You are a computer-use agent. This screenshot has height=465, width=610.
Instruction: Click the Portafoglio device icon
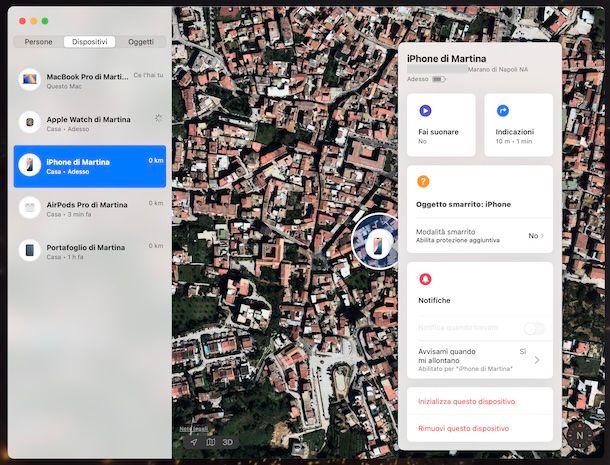[30, 250]
